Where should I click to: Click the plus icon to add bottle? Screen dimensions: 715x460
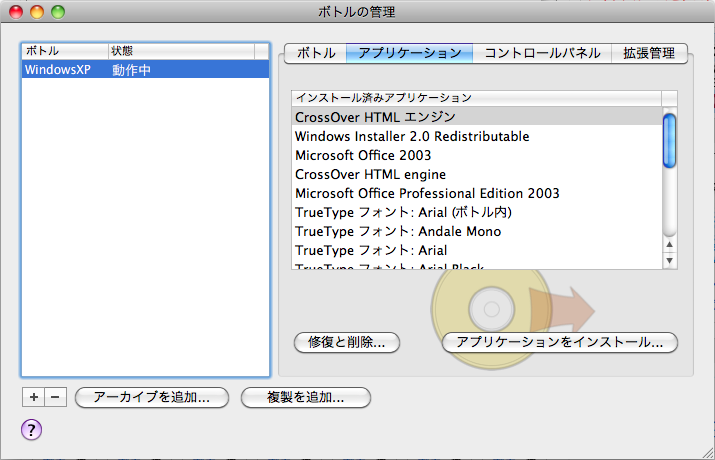click(33, 397)
